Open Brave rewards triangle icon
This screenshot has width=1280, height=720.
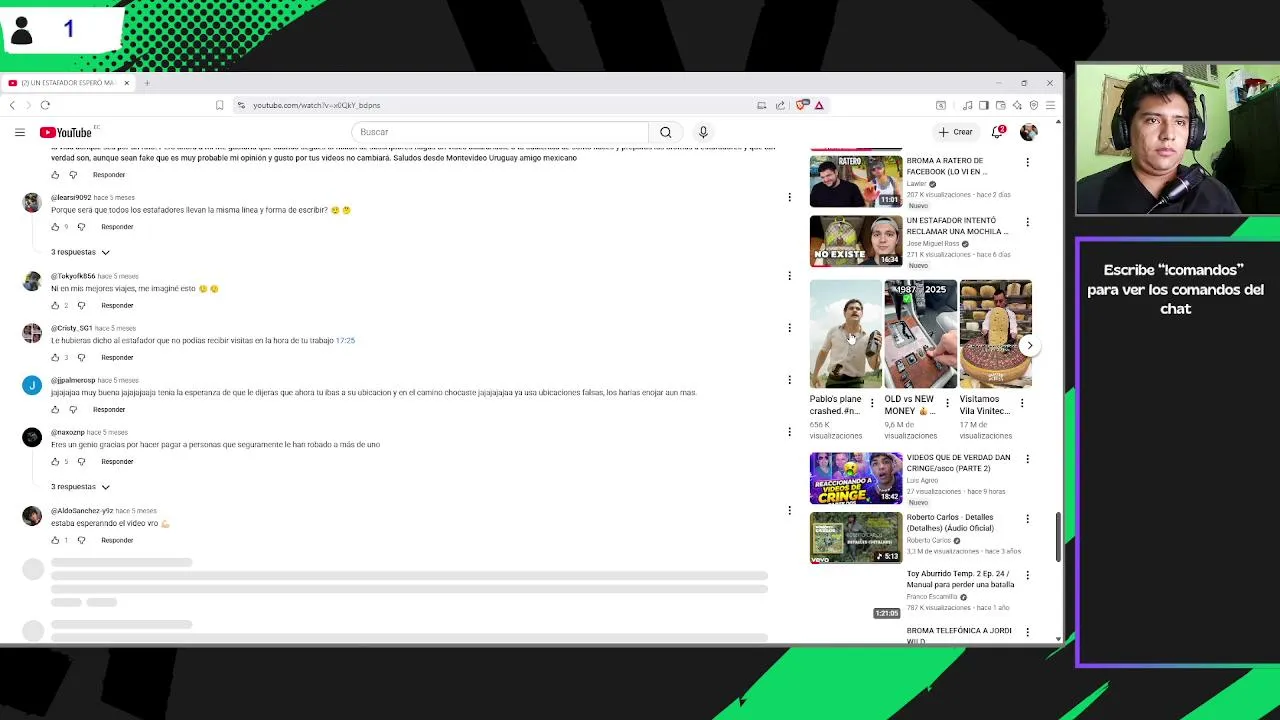[x=819, y=105]
